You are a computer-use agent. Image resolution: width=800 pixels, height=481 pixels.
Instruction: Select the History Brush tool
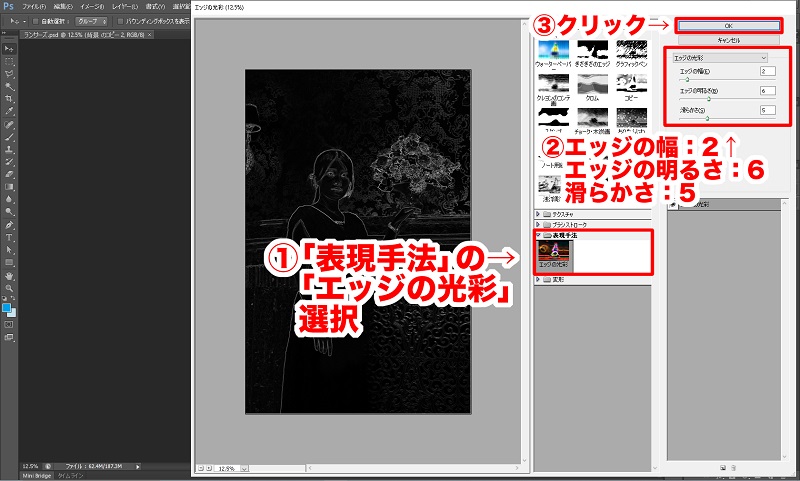[x=9, y=162]
